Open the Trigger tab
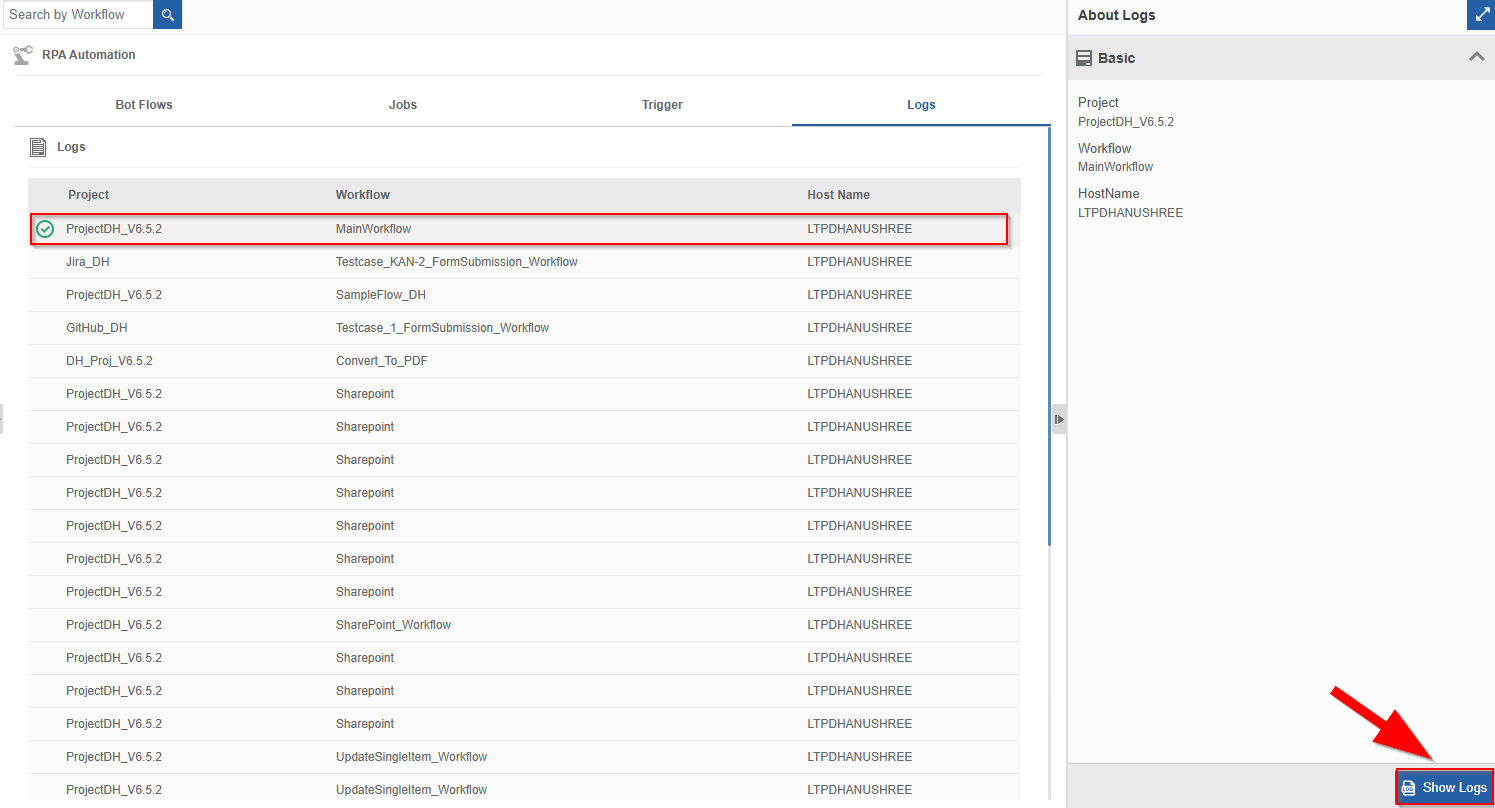The image size is (1495, 808). (662, 105)
